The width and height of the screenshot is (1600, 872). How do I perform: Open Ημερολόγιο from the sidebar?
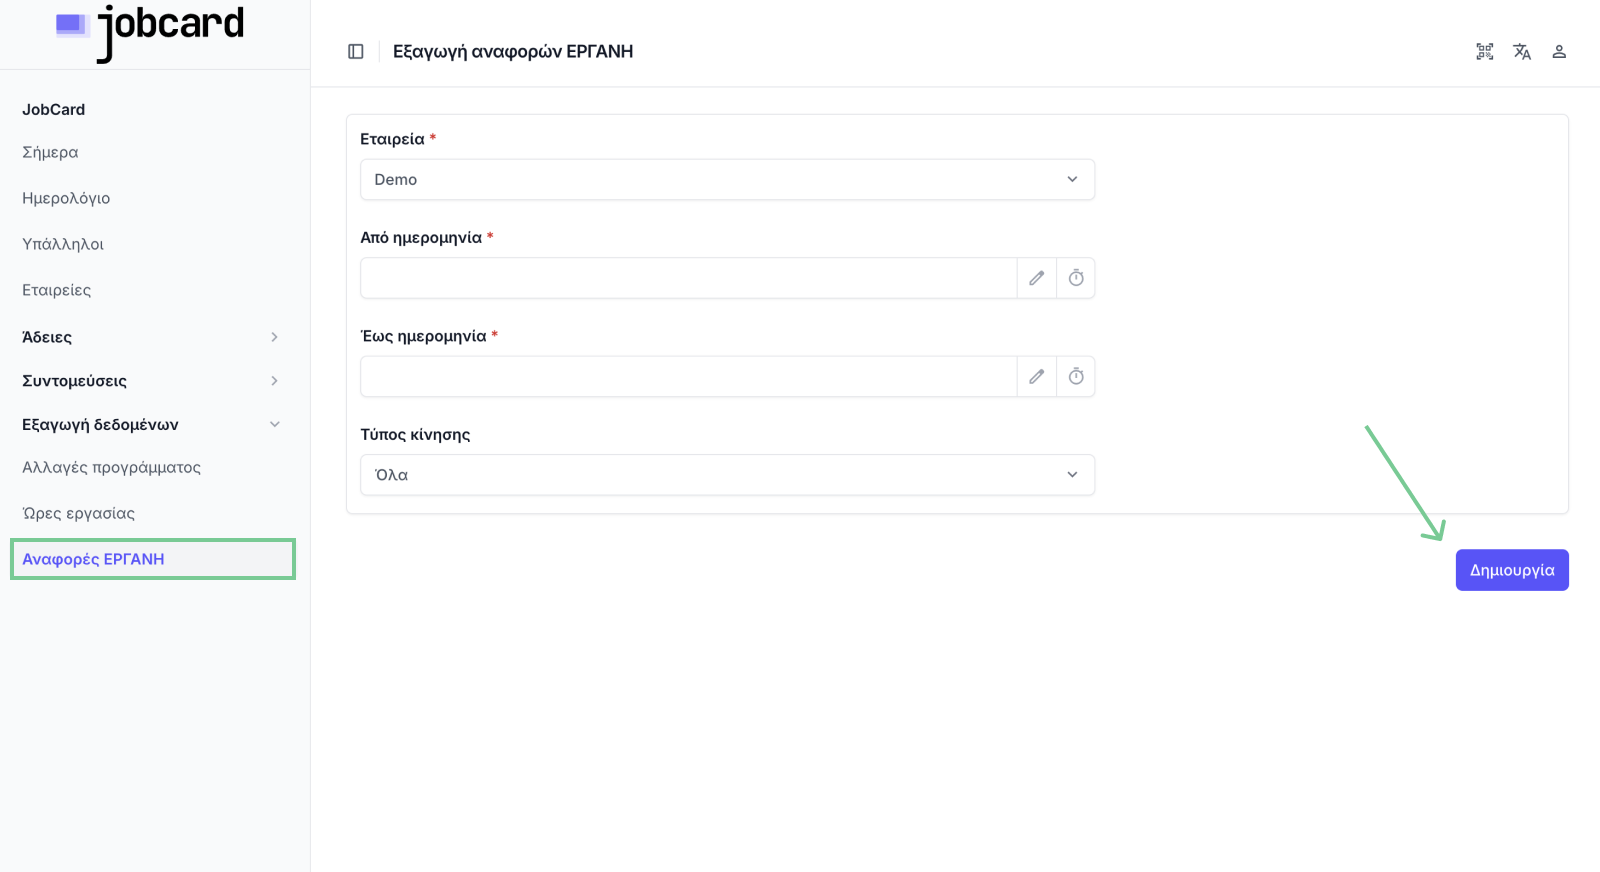(66, 199)
